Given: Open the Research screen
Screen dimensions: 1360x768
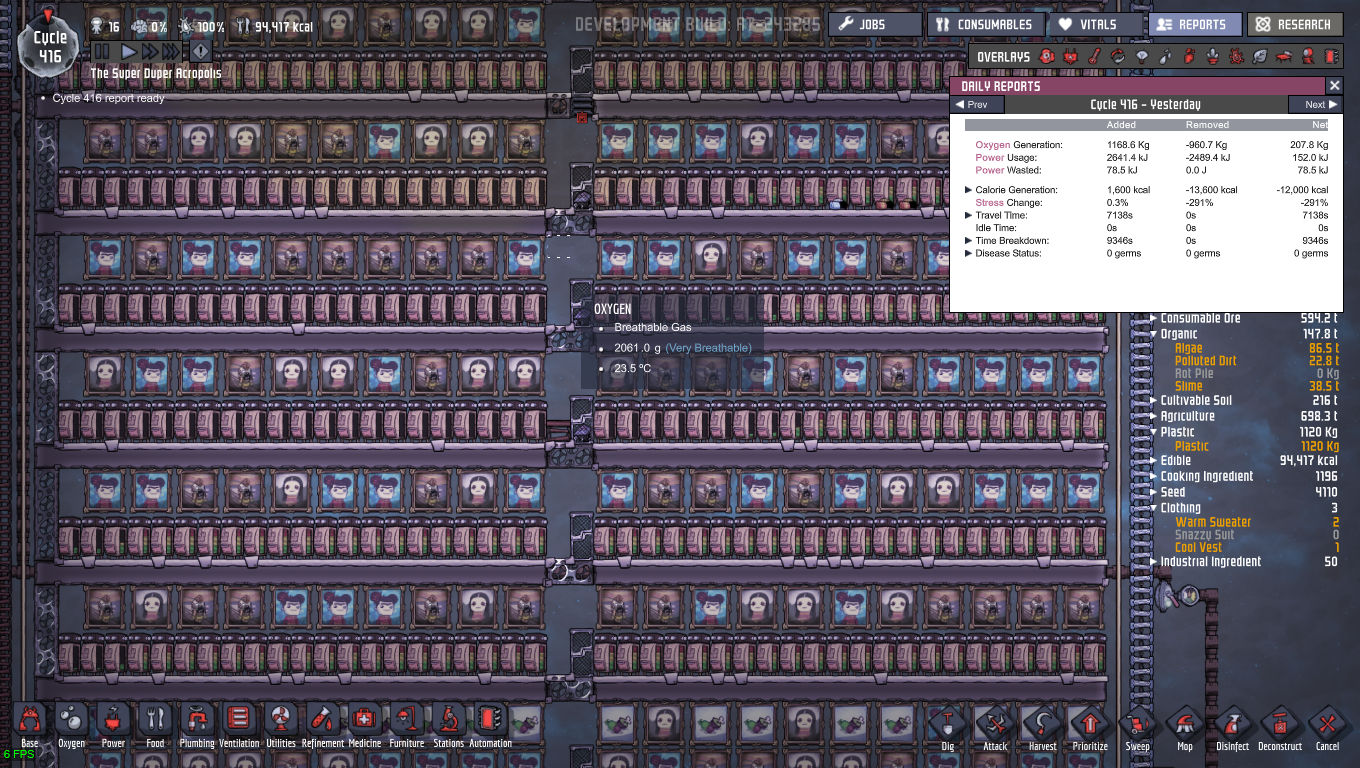Looking at the screenshot, I should [1294, 24].
